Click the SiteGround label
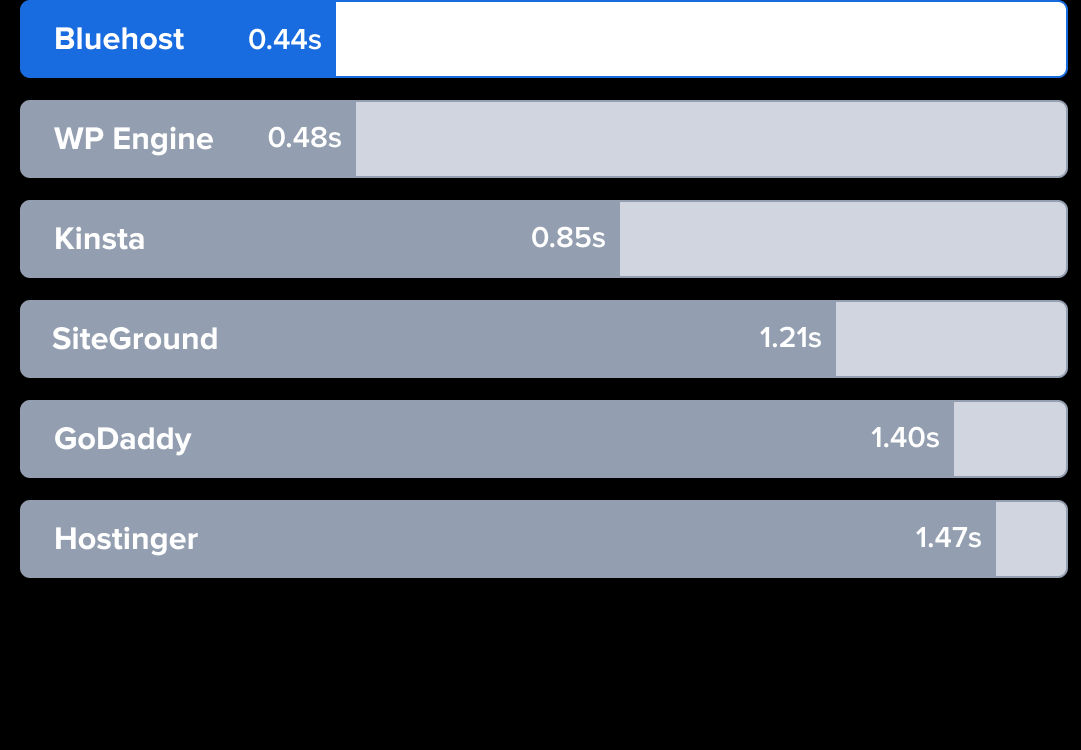1081x750 pixels. click(135, 339)
